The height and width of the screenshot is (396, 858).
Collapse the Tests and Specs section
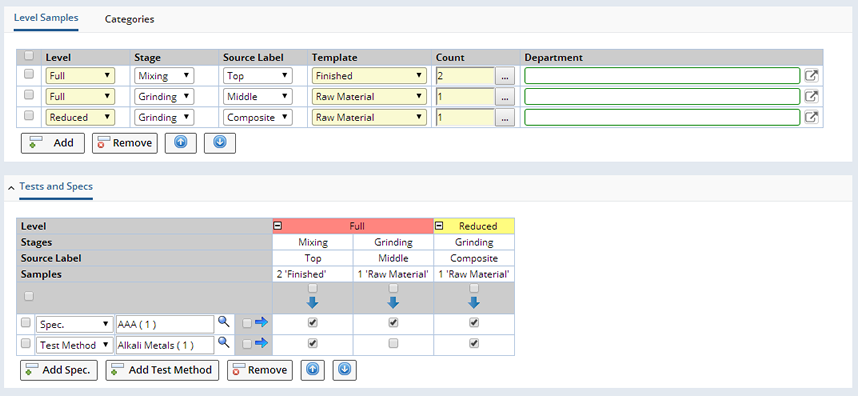[12, 187]
